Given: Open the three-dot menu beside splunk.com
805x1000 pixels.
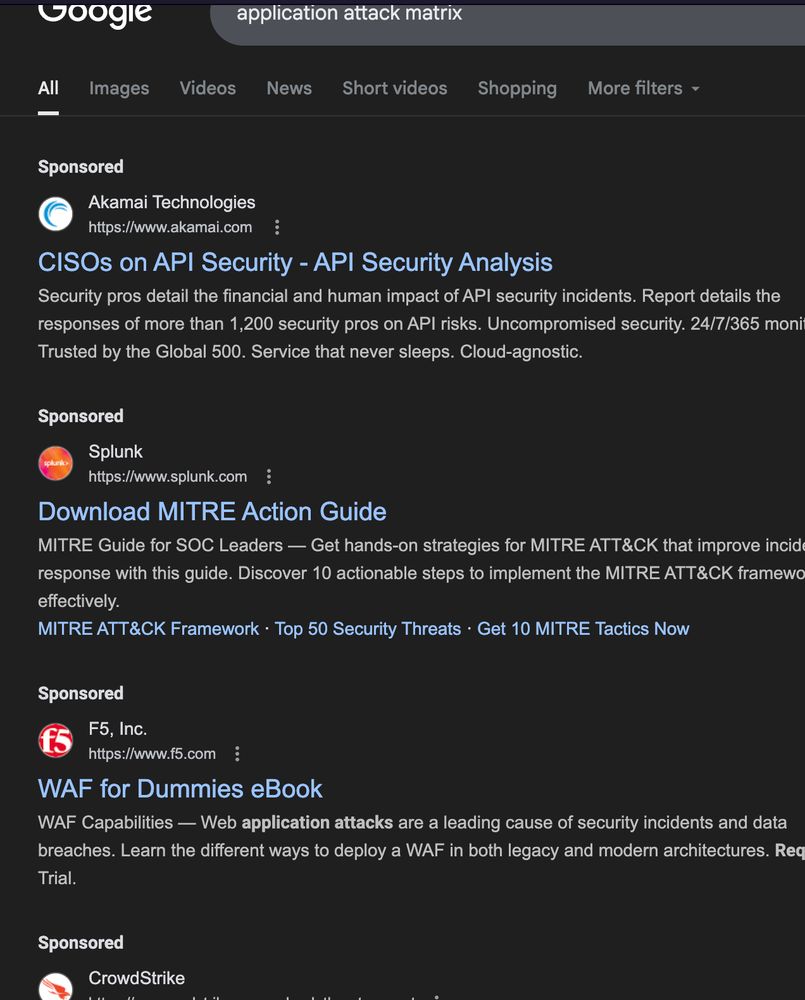Looking at the screenshot, I should 269,476.
